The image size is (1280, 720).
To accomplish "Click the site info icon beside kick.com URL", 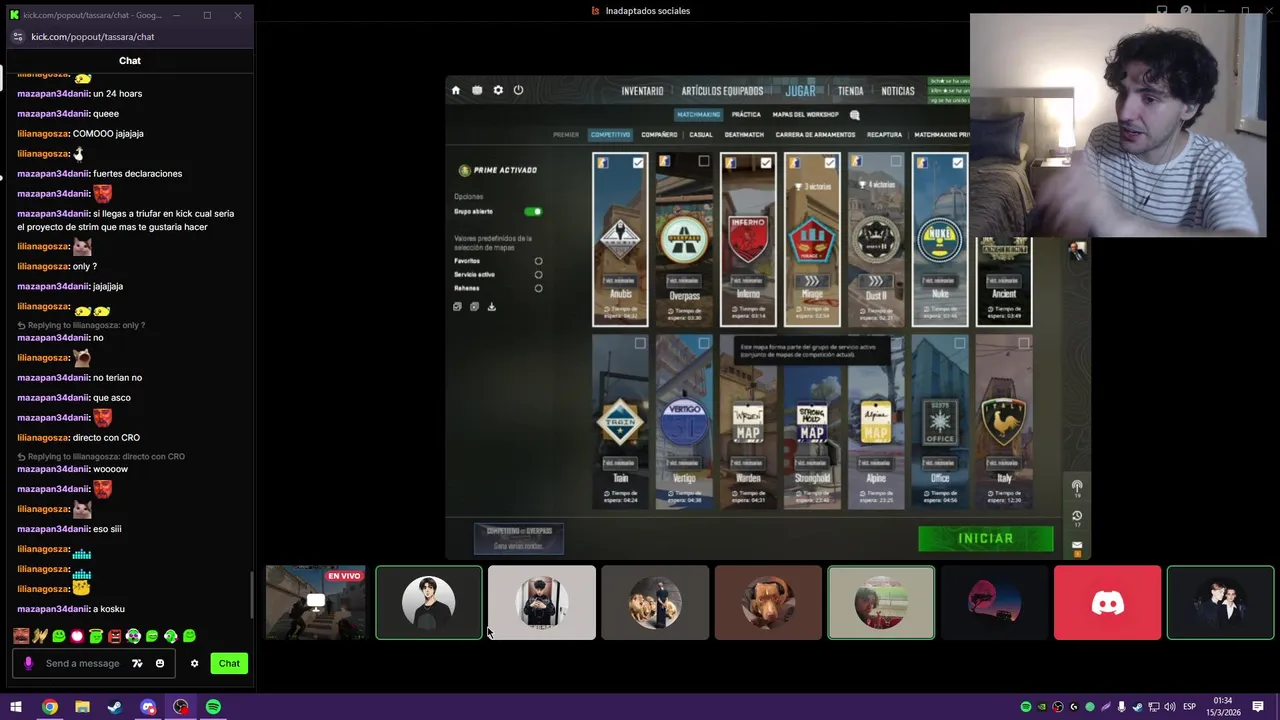I will point(17,37).
